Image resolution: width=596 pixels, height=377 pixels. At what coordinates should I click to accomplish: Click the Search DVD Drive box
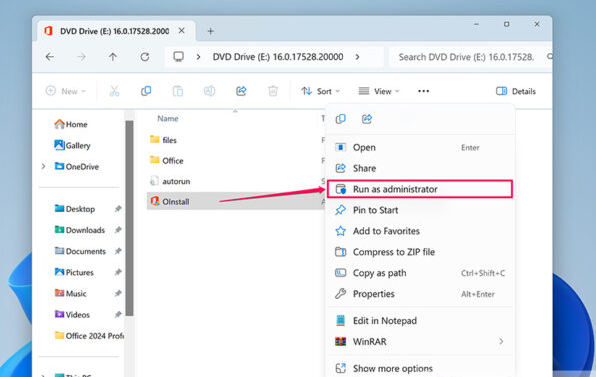point(471,57)
